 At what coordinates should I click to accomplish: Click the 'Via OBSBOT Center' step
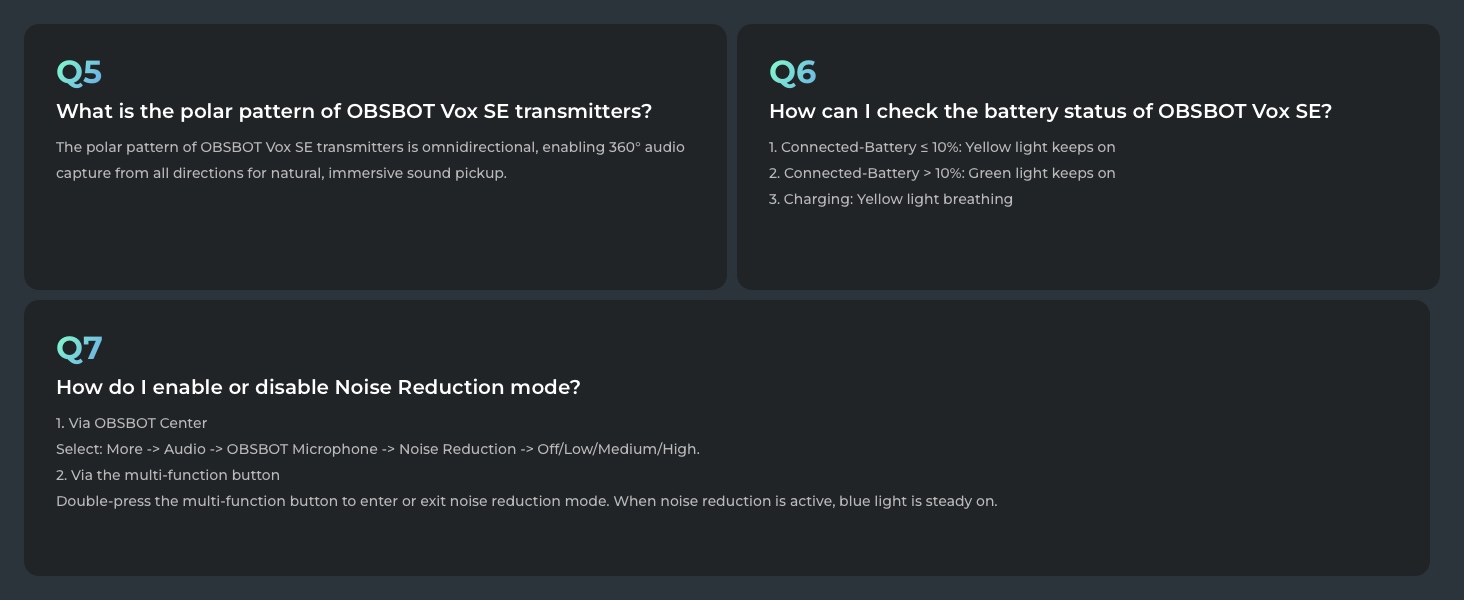(131, 424)
